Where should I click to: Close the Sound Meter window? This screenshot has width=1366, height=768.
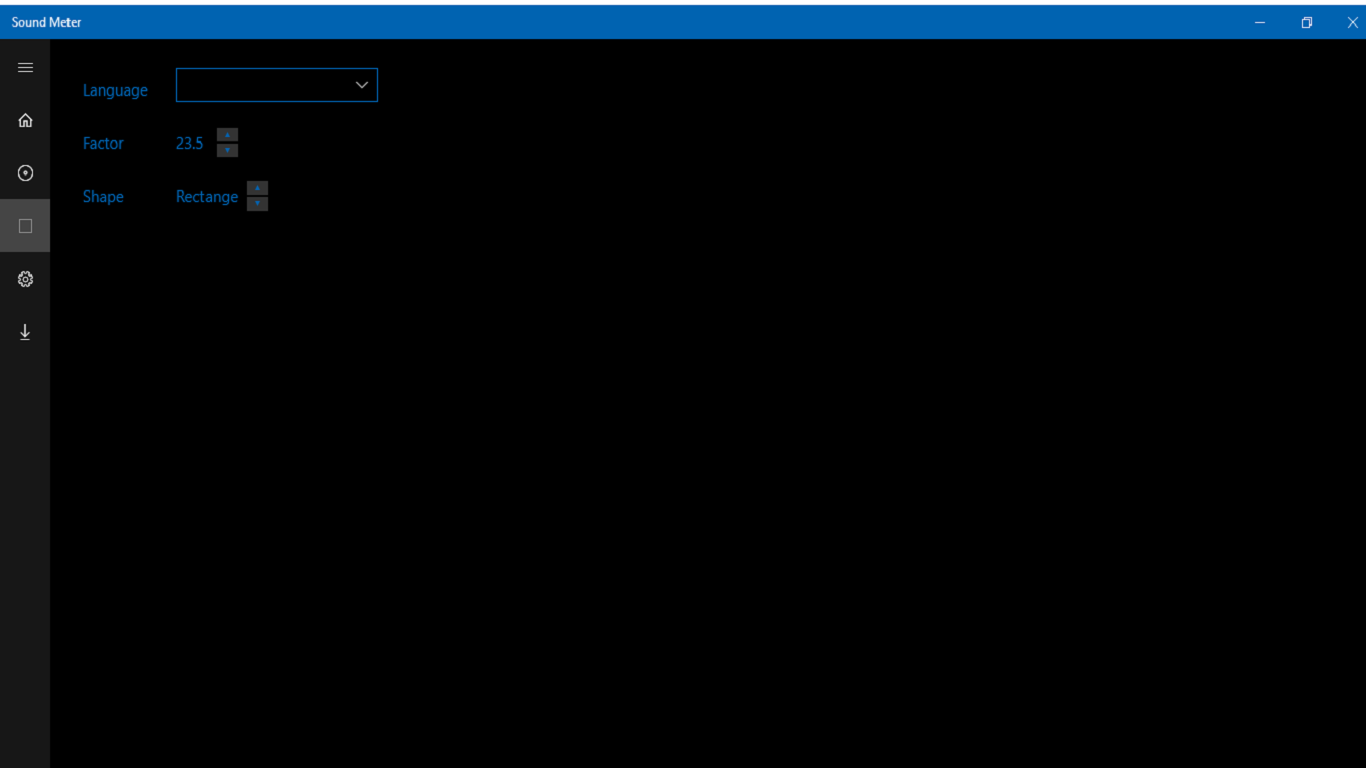pyautogui.click(x=1352, y=22)
